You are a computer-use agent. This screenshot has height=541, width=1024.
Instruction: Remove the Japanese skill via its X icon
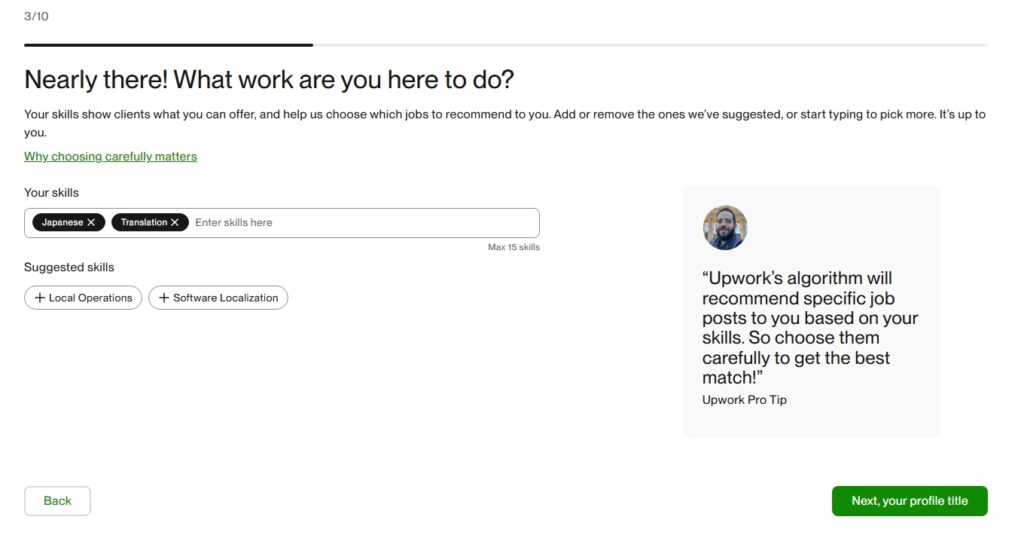(x=91, y=223)
